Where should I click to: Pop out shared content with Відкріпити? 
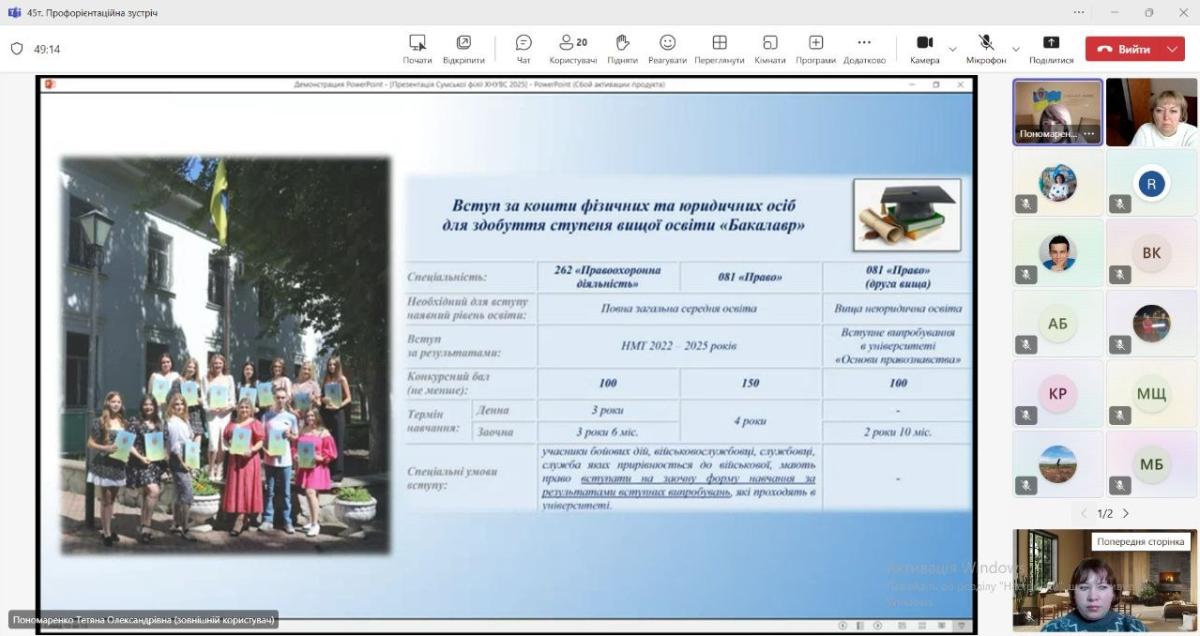(x=463, y=48)
